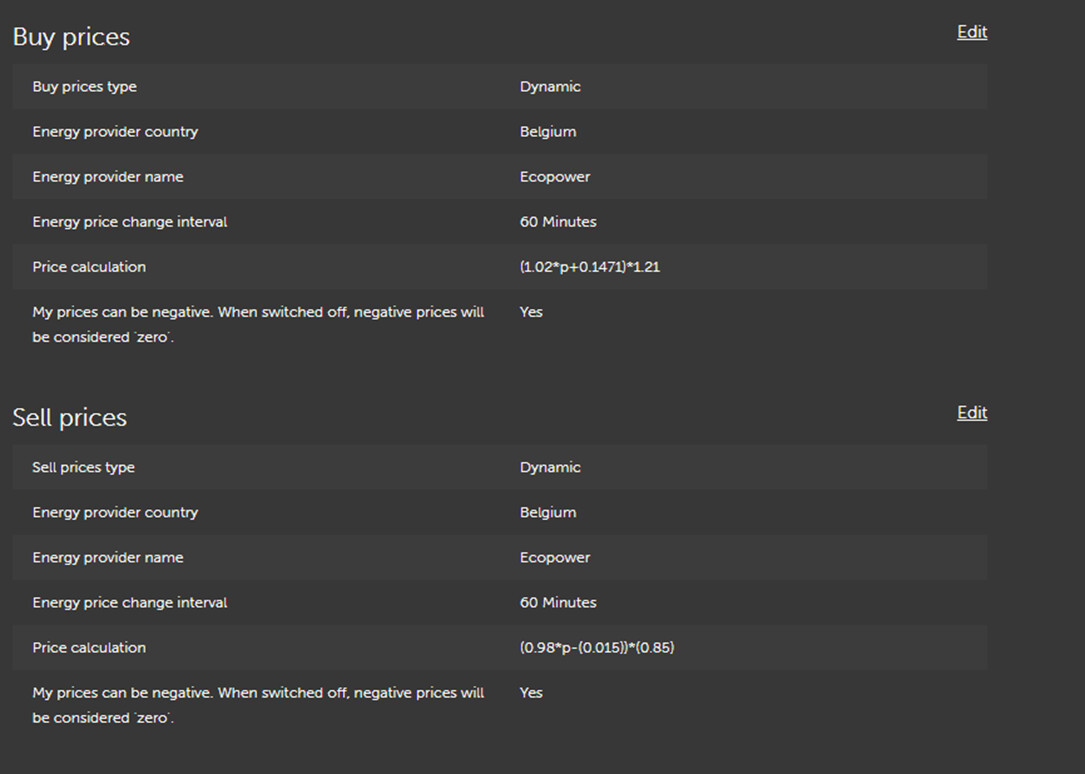Click Ecopower provider name in Sell prices
Image resolution: width=1085 pixels, height=774 pixels.
click(x=555, y=558)
